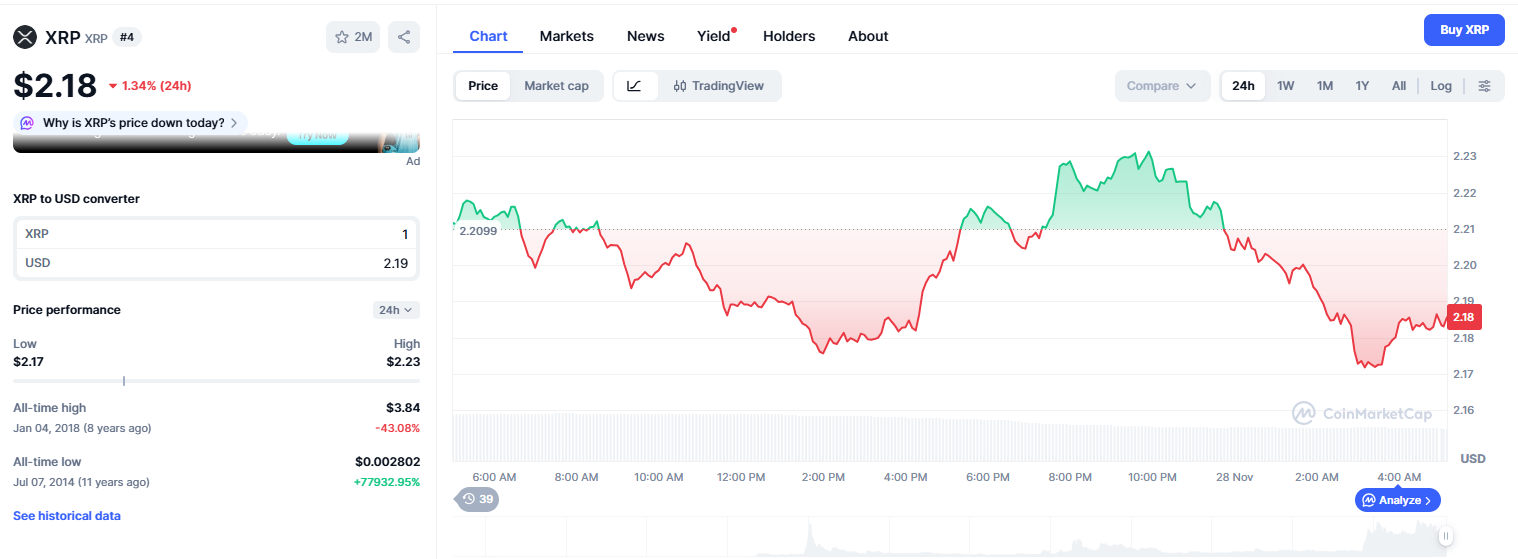1518x559 pixels.
Task: Click the Try Now ad button
Action: pyautogui.click(x=317, y=137)
